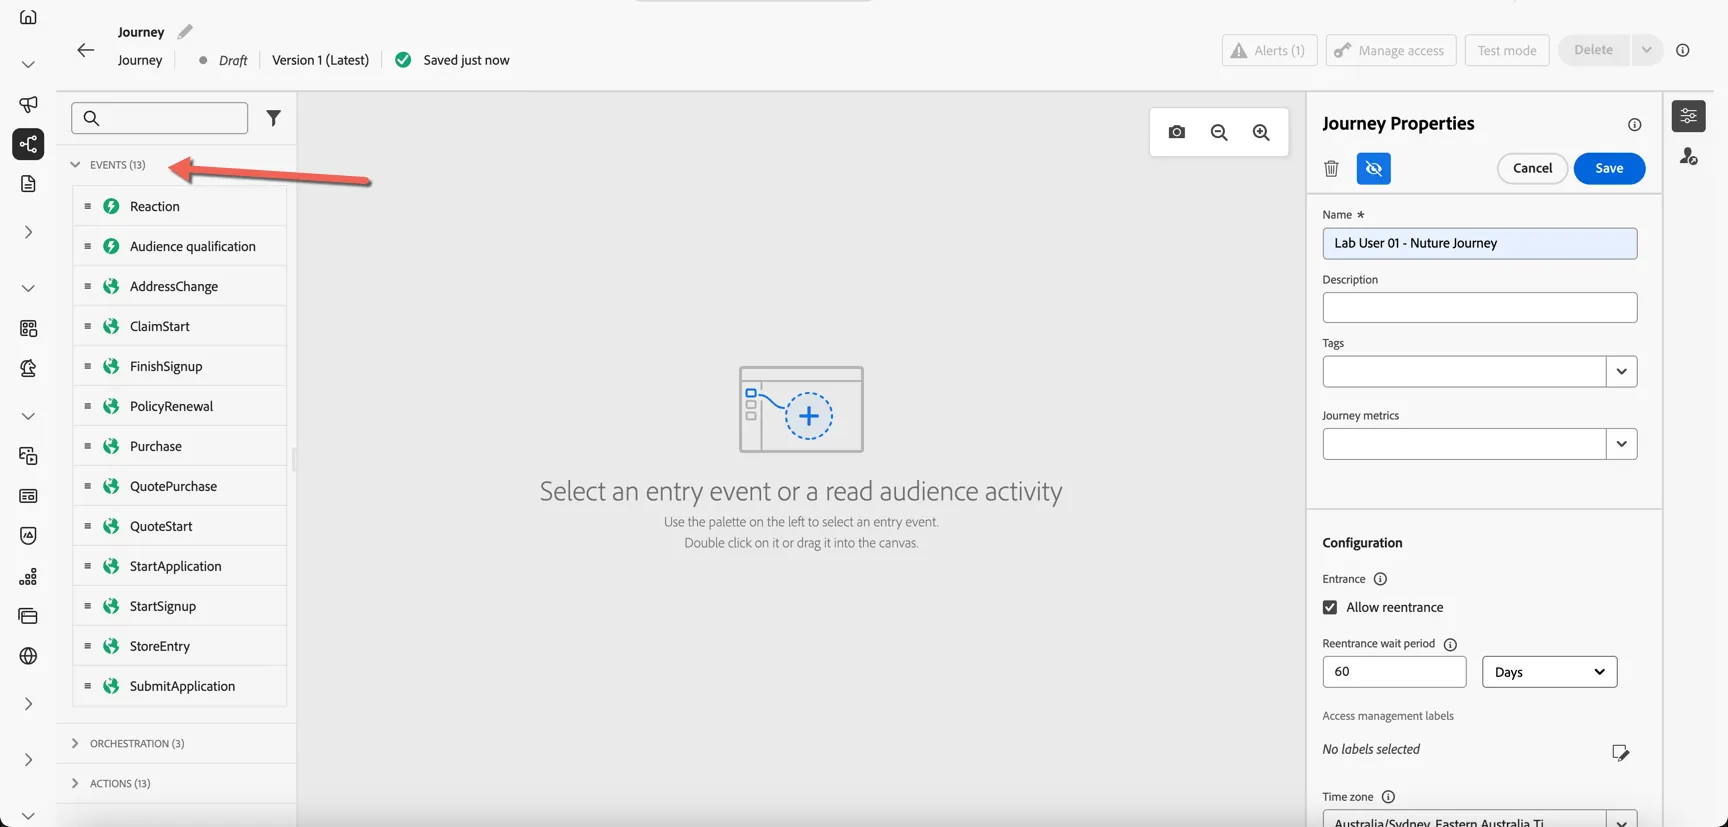Image resolution: width=1728 pixels, height=827 pixels.
Task: Select the Purchase event
Action: 180,446
